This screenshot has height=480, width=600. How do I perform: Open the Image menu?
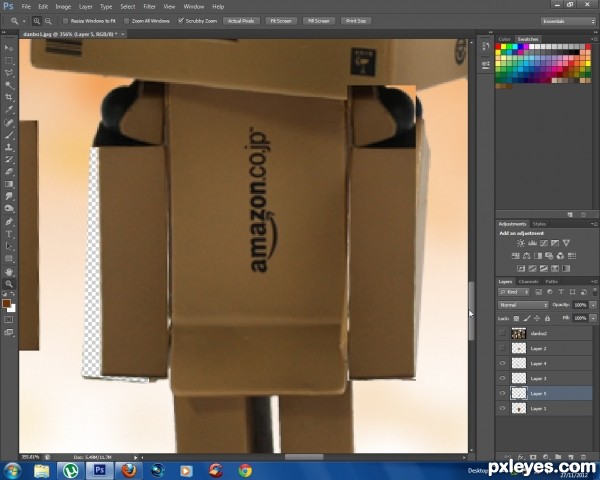(63, 7)
